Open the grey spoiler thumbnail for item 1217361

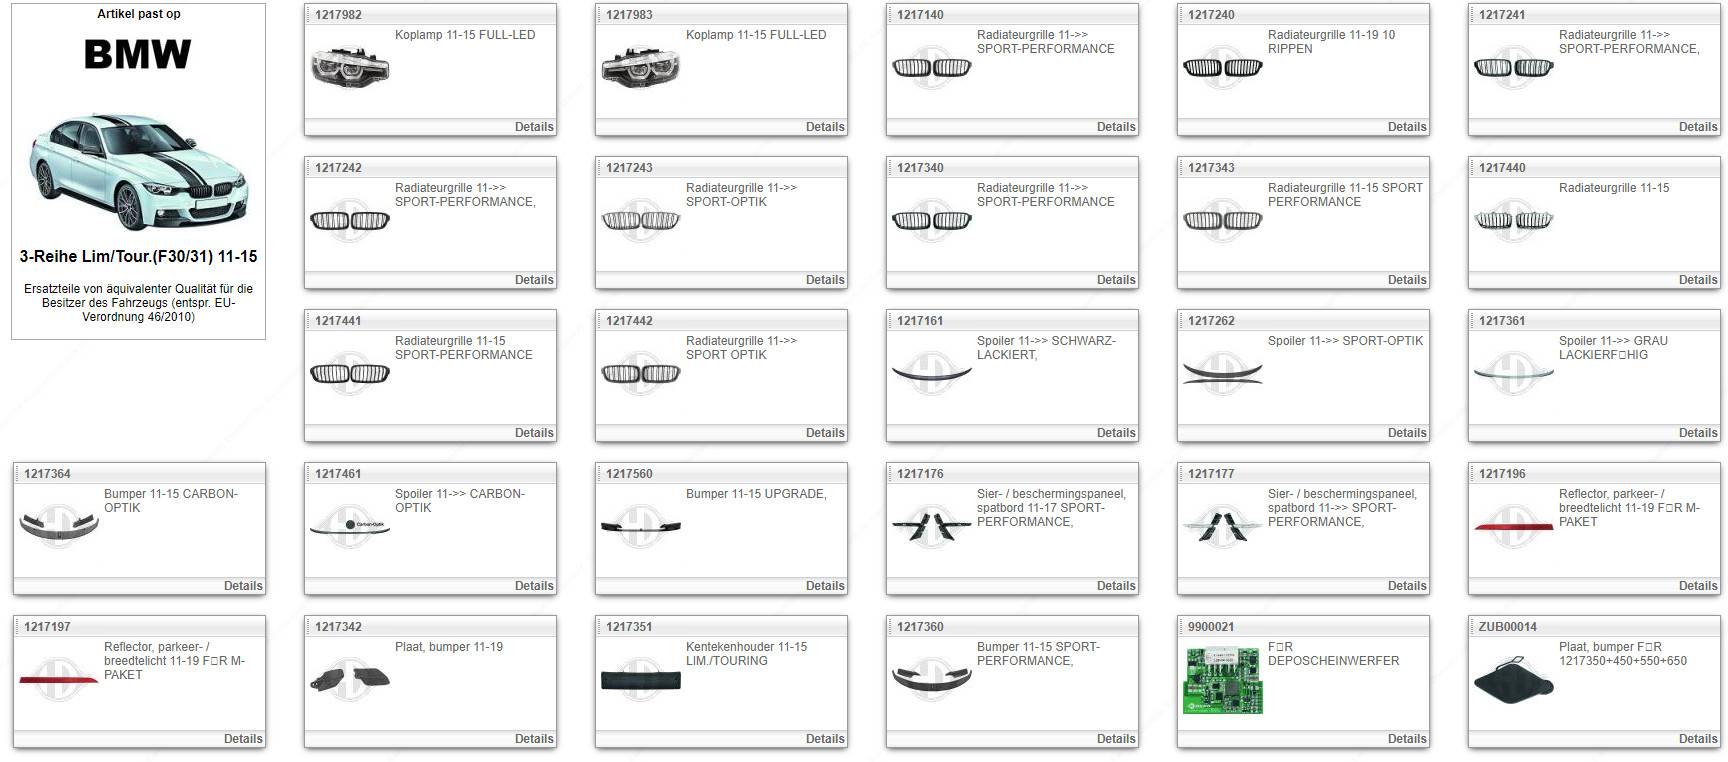[x=1514, y=374]
